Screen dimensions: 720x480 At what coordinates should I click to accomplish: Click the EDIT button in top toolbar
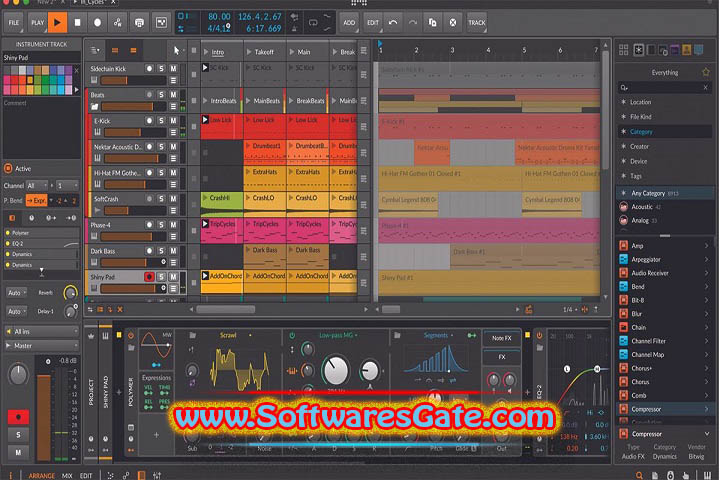373,23
